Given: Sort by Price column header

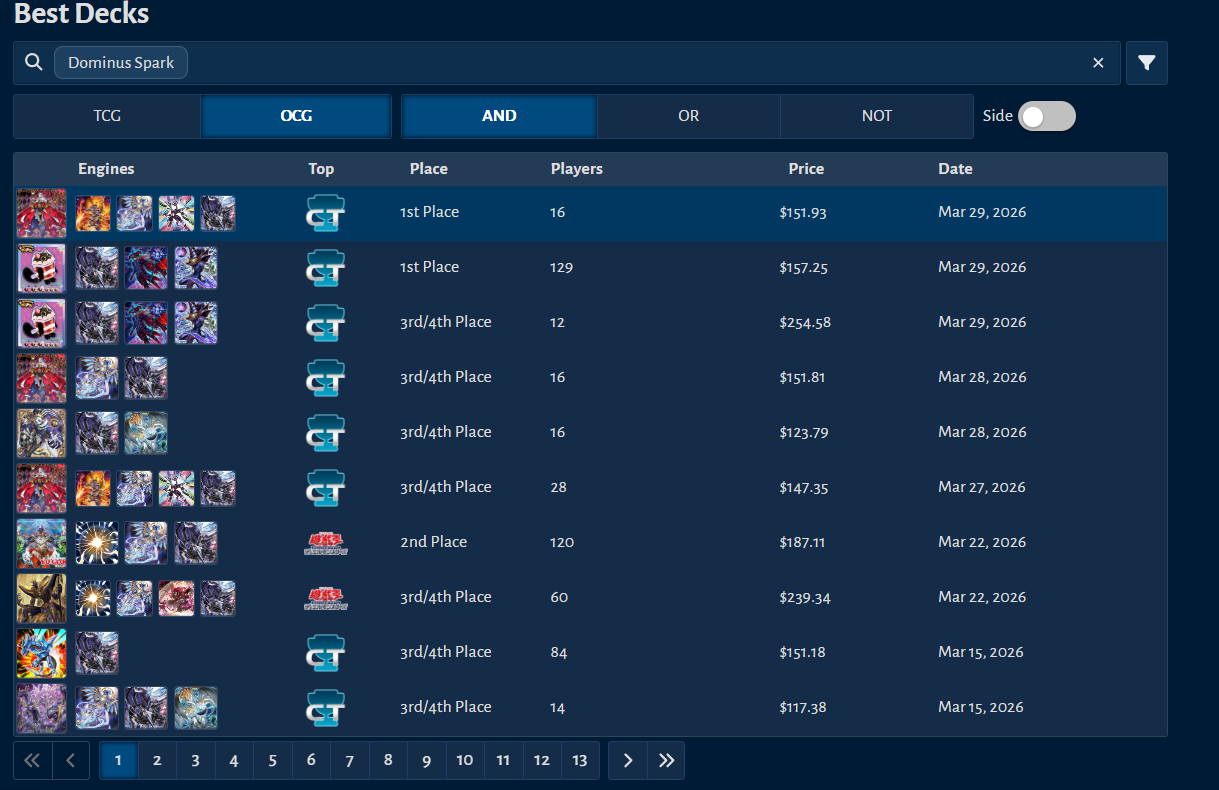Looking at the screenshot, I should point(806,169).
